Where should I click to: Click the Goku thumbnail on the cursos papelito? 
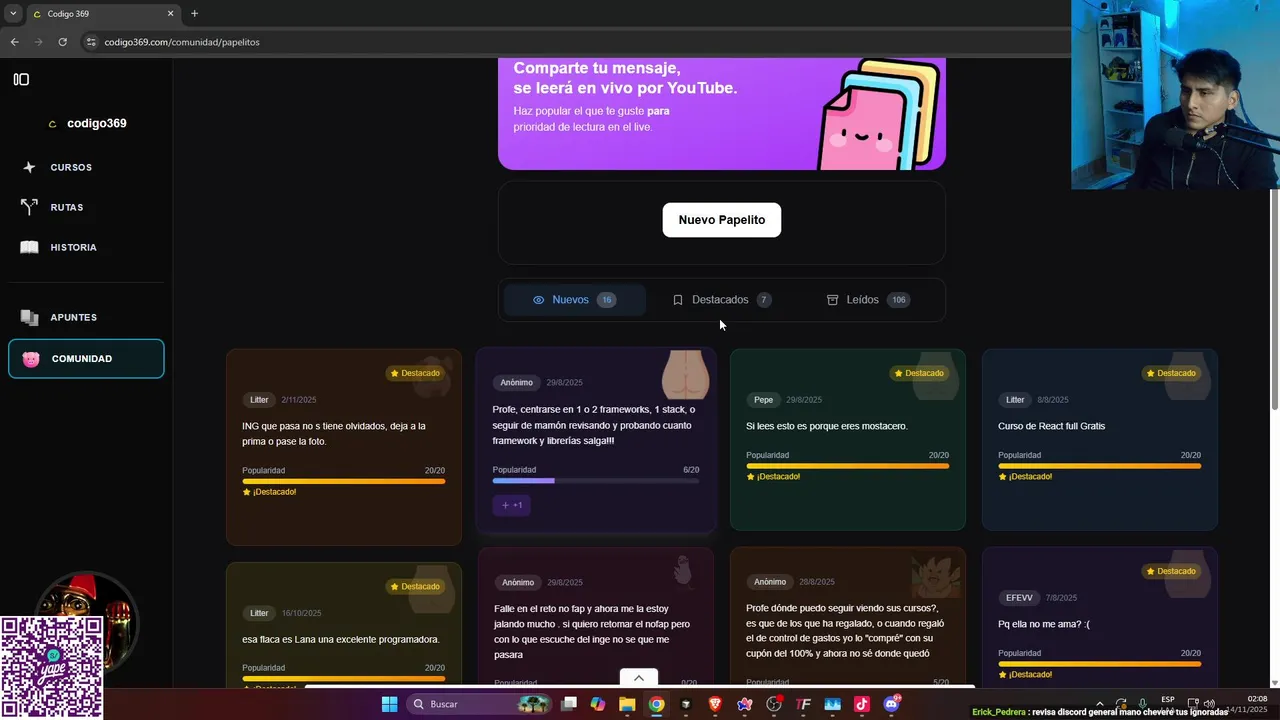(x=936, y=575)
